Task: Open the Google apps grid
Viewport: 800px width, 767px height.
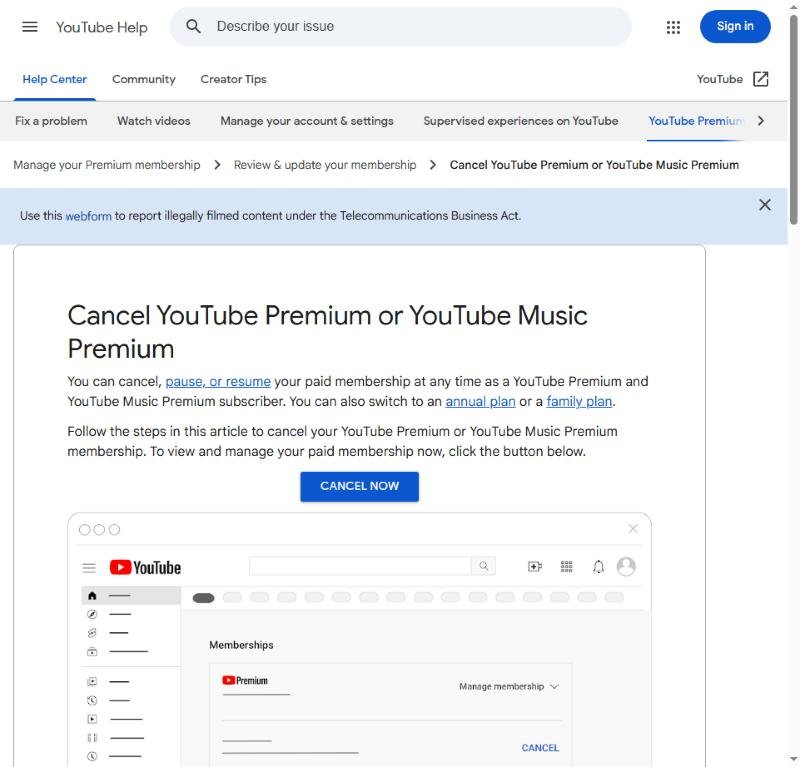Action: (x=673, y=27)
